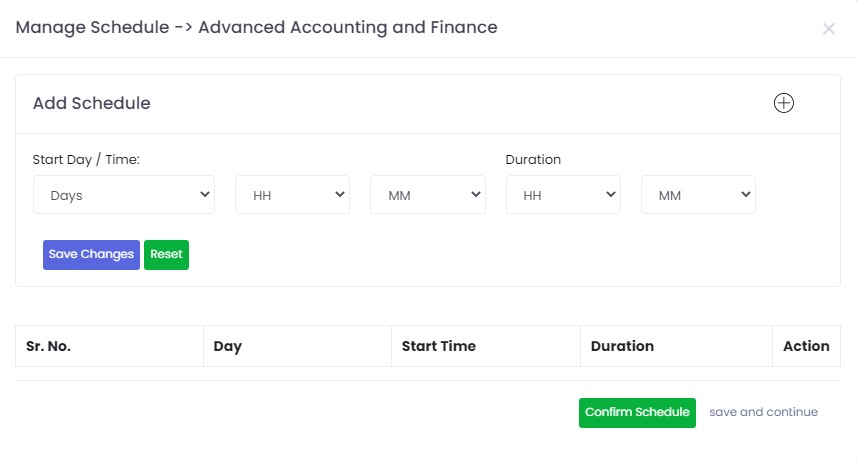This screenshot has width=857, height=459.
Task: Click the Confirm Schedule button
Action: pyautogui.click(x=637, y=412)
